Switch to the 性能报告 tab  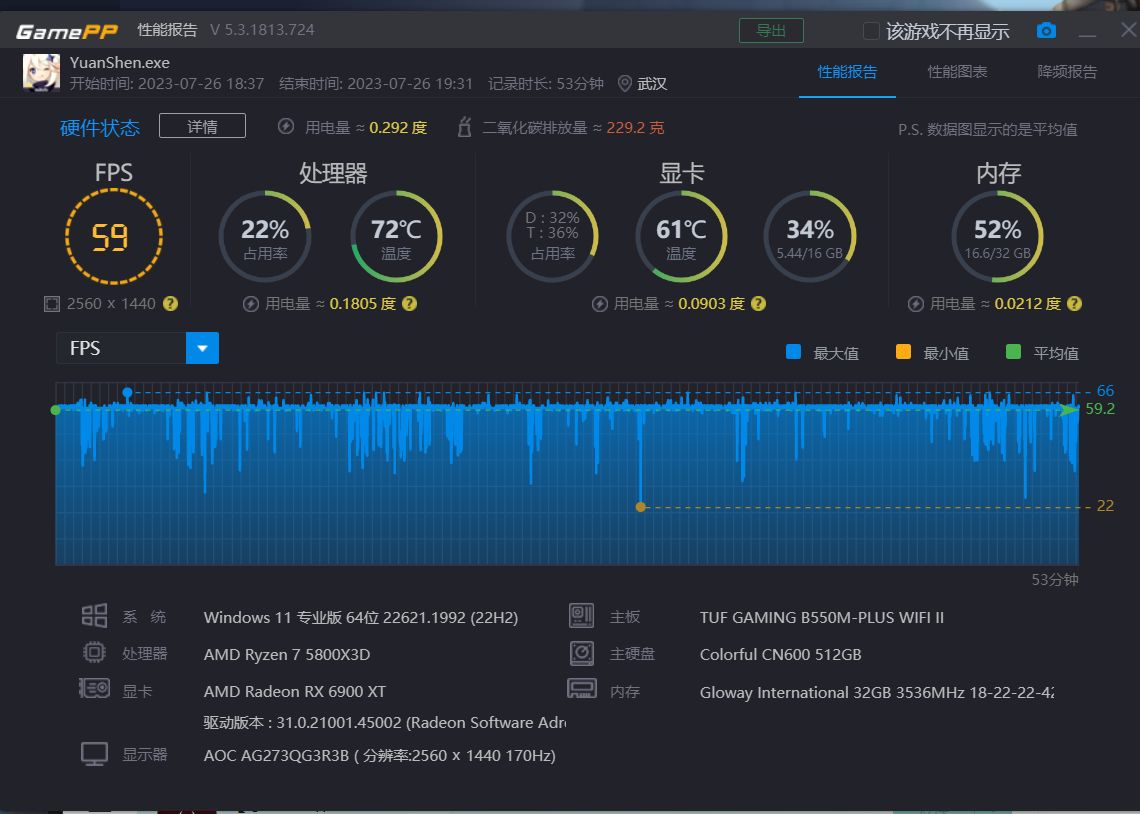click(847, 72)
